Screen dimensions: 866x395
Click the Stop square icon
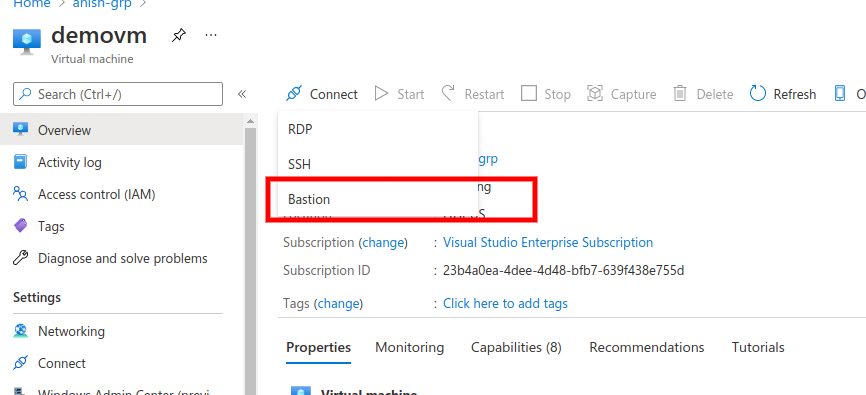(529, 93)
